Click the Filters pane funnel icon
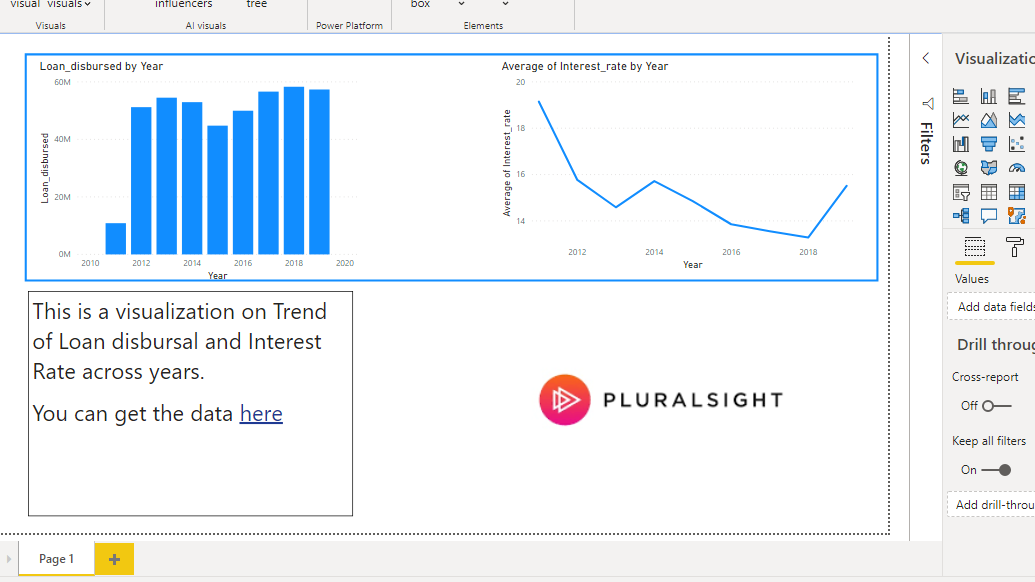The image size is (1035, 582). pos(927,104)
